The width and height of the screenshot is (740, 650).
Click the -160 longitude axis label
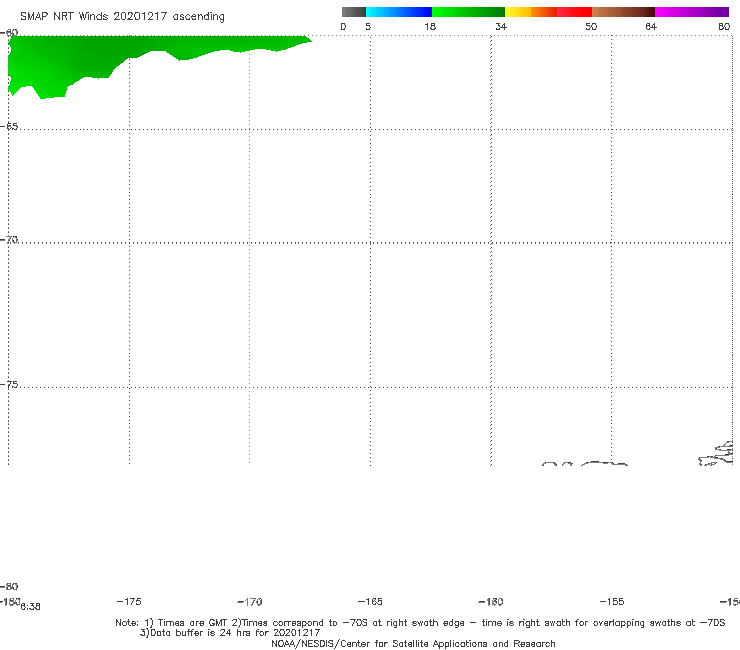pos(491,602)
